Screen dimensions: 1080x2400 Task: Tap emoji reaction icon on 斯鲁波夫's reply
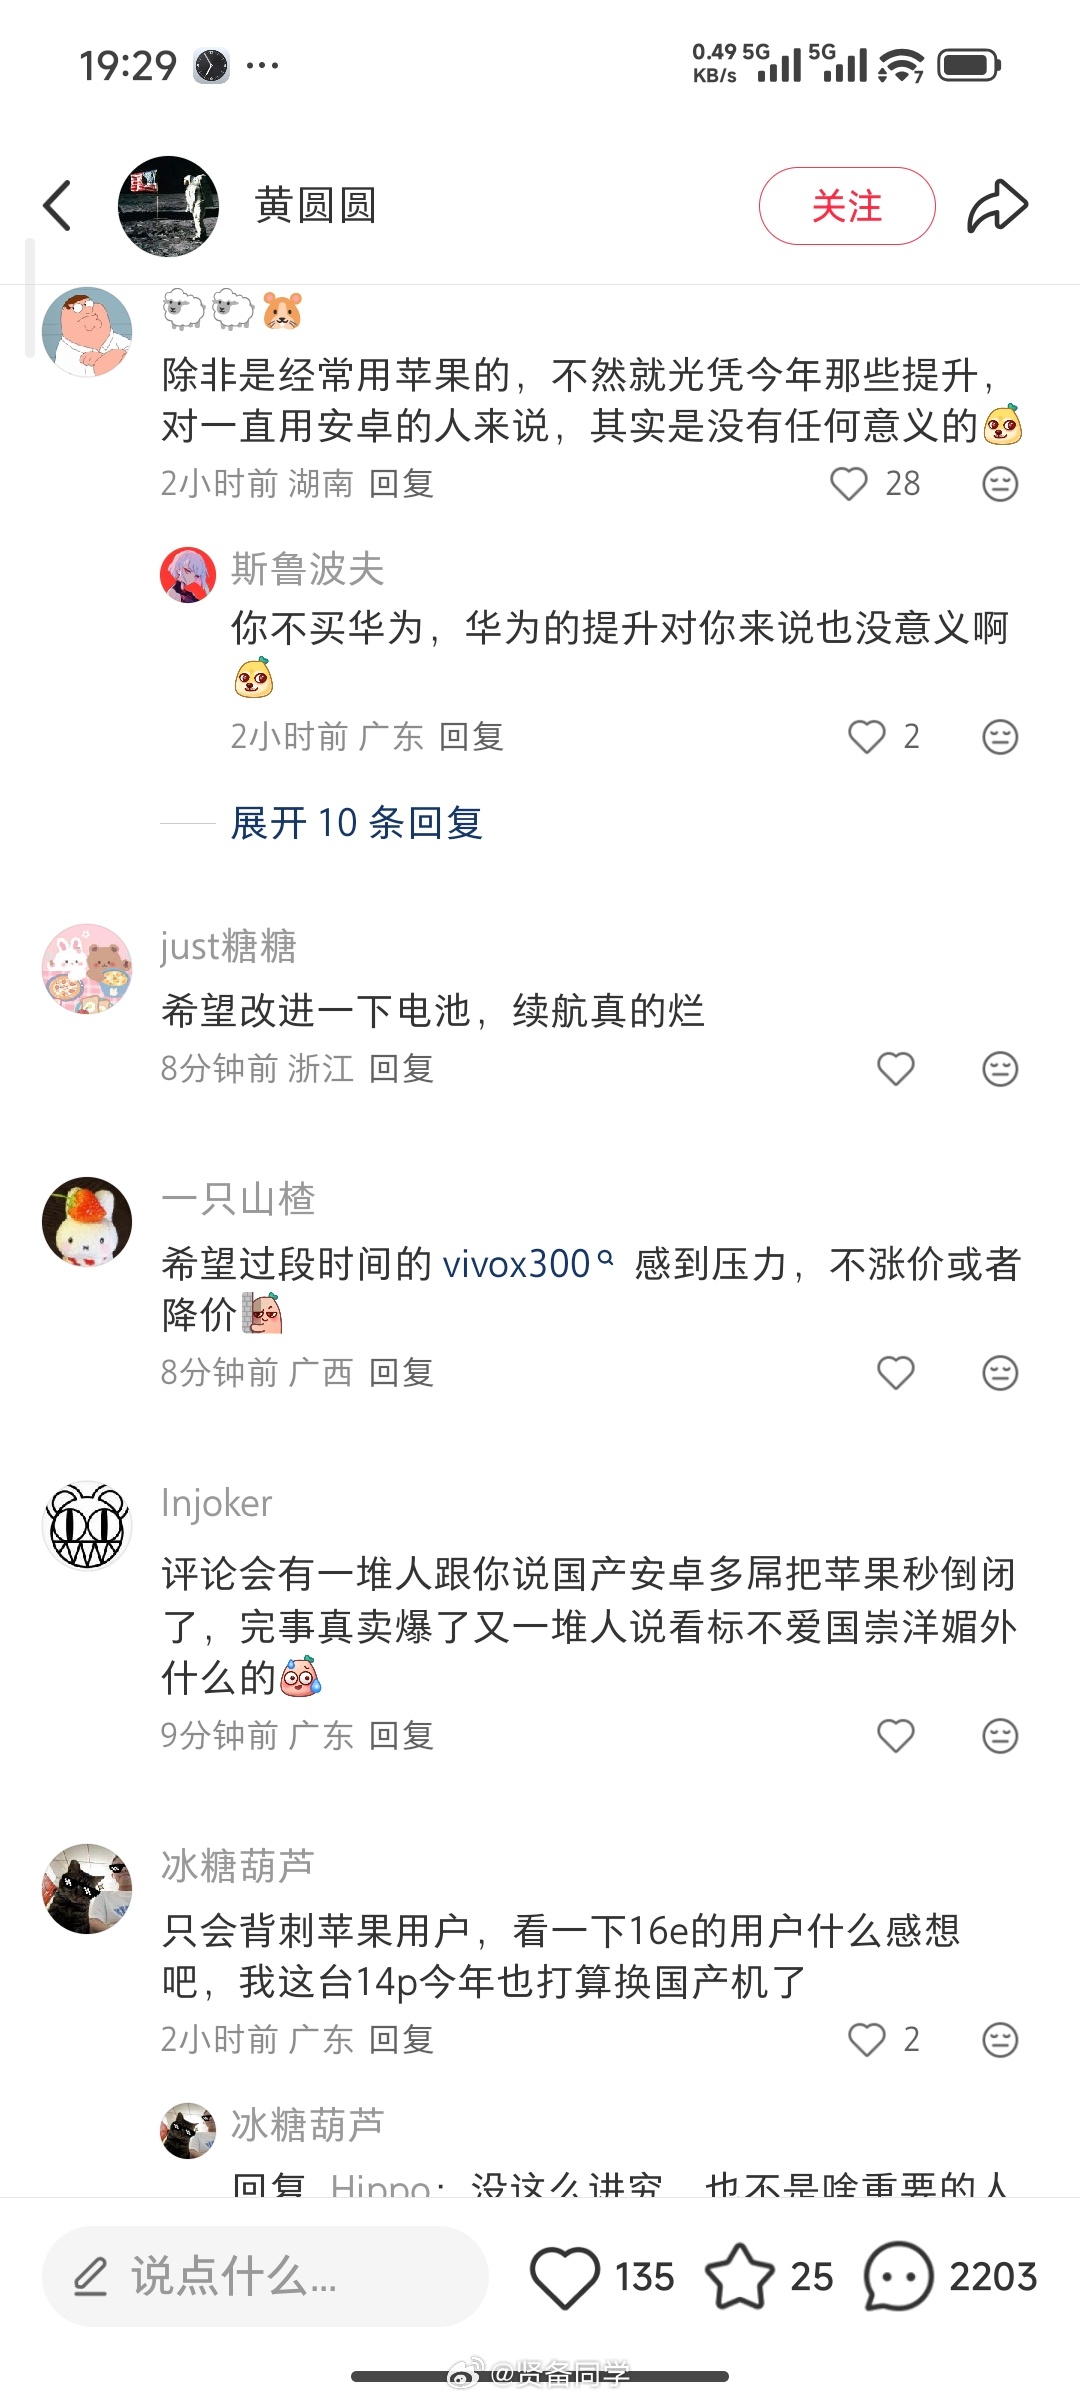pos(1000,737)
